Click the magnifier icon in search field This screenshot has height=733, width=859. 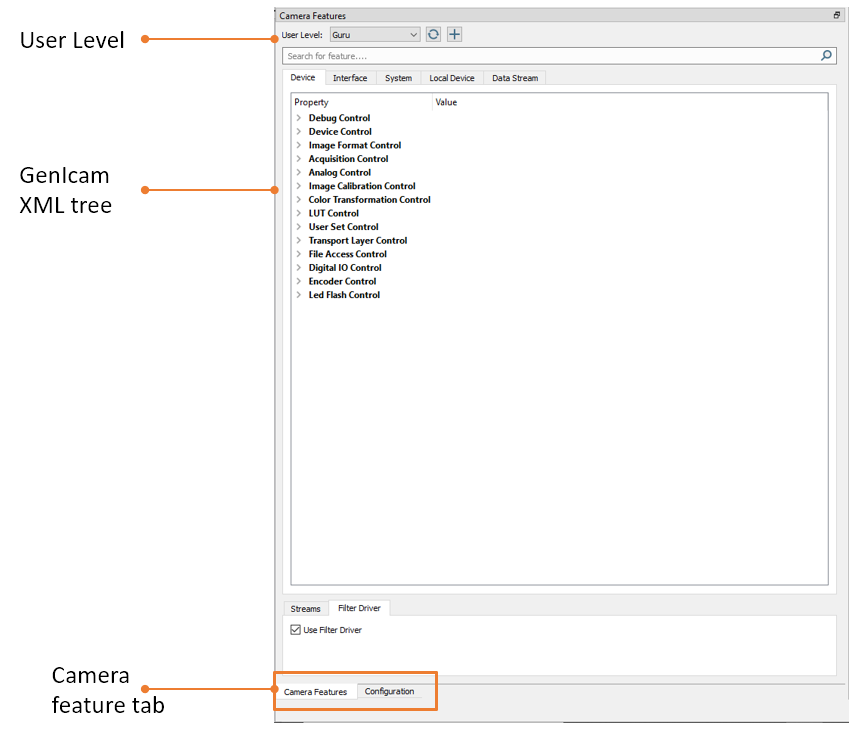(826, 55)
